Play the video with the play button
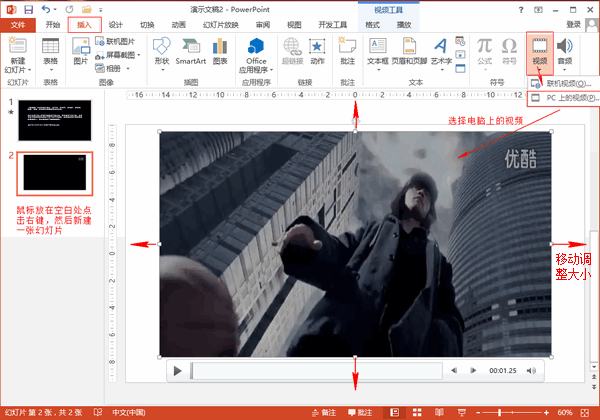600x420 pixels. [x=177, y=371]
